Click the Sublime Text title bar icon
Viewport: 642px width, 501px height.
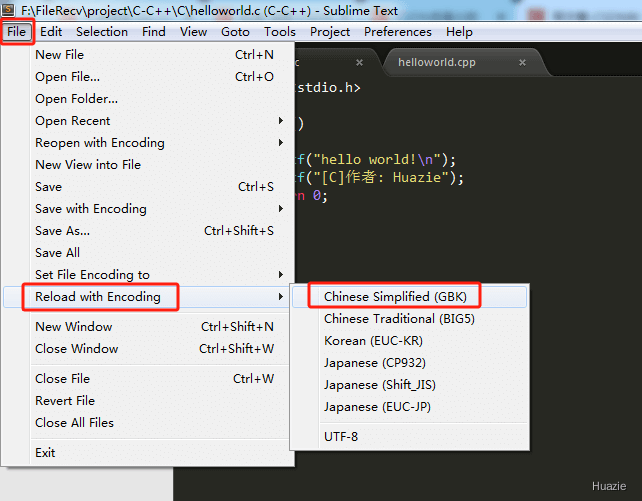(x=8, y=10)
